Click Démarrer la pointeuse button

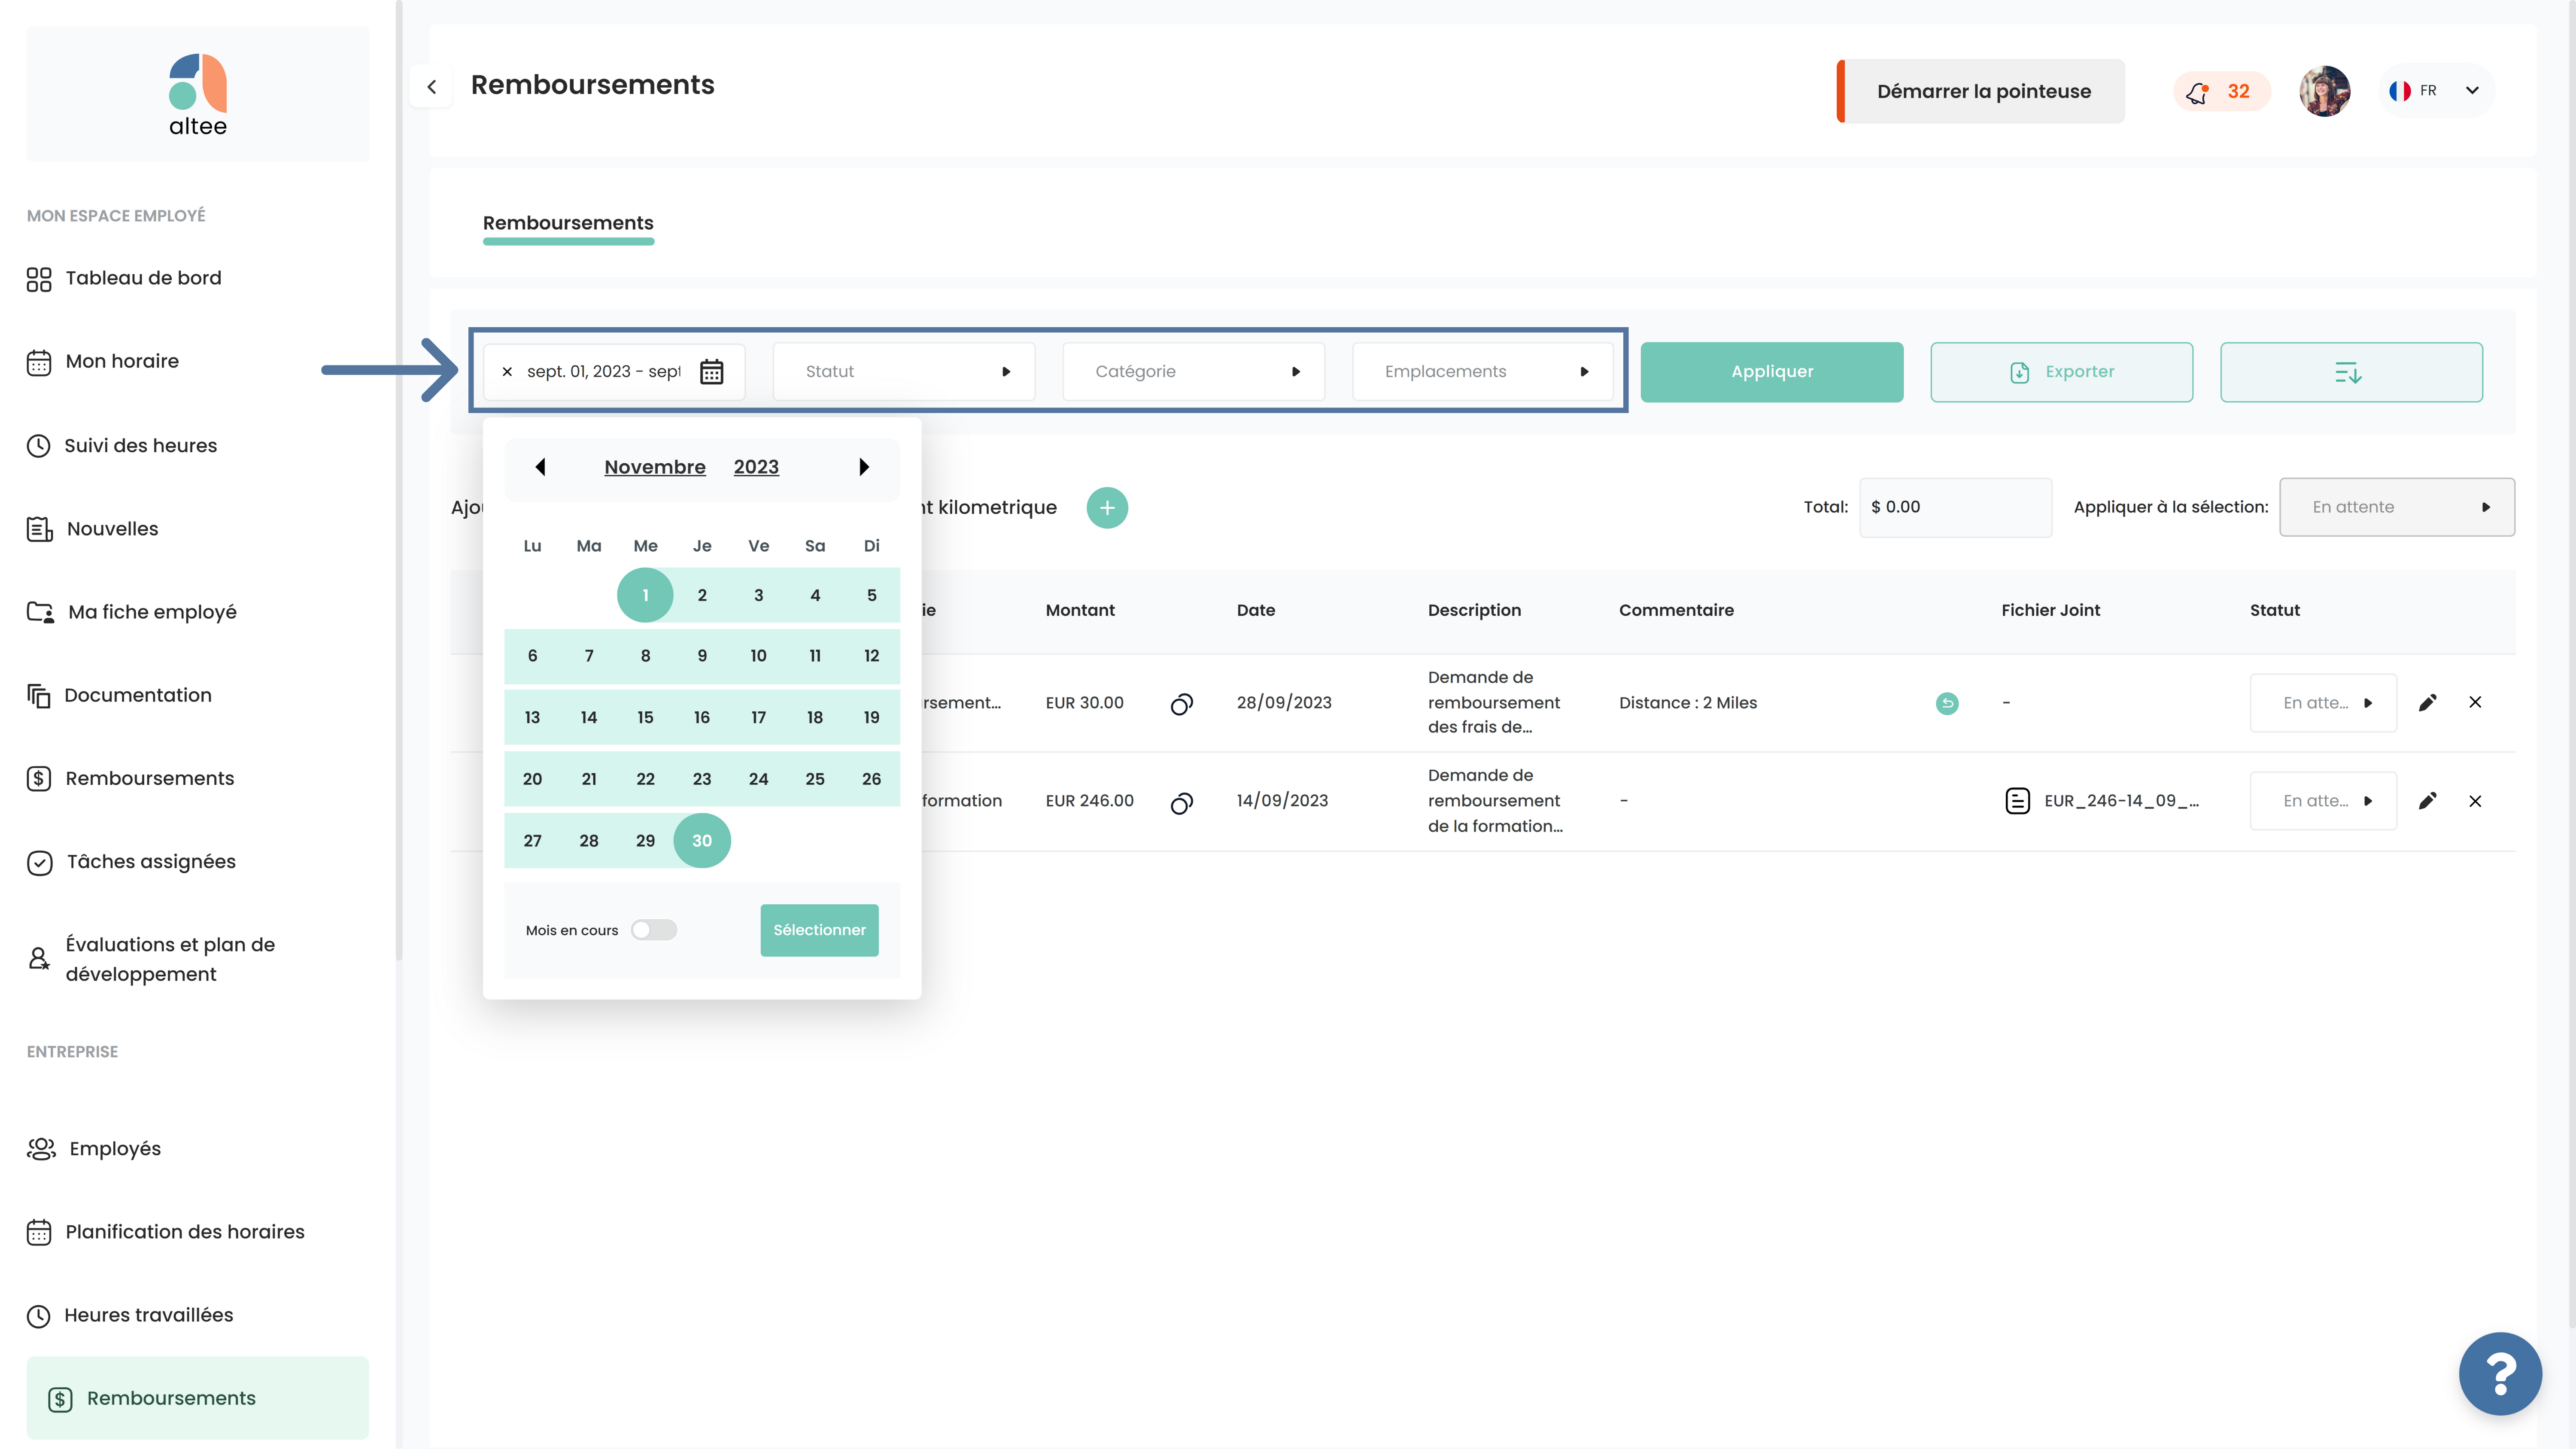click(1981, 91)
